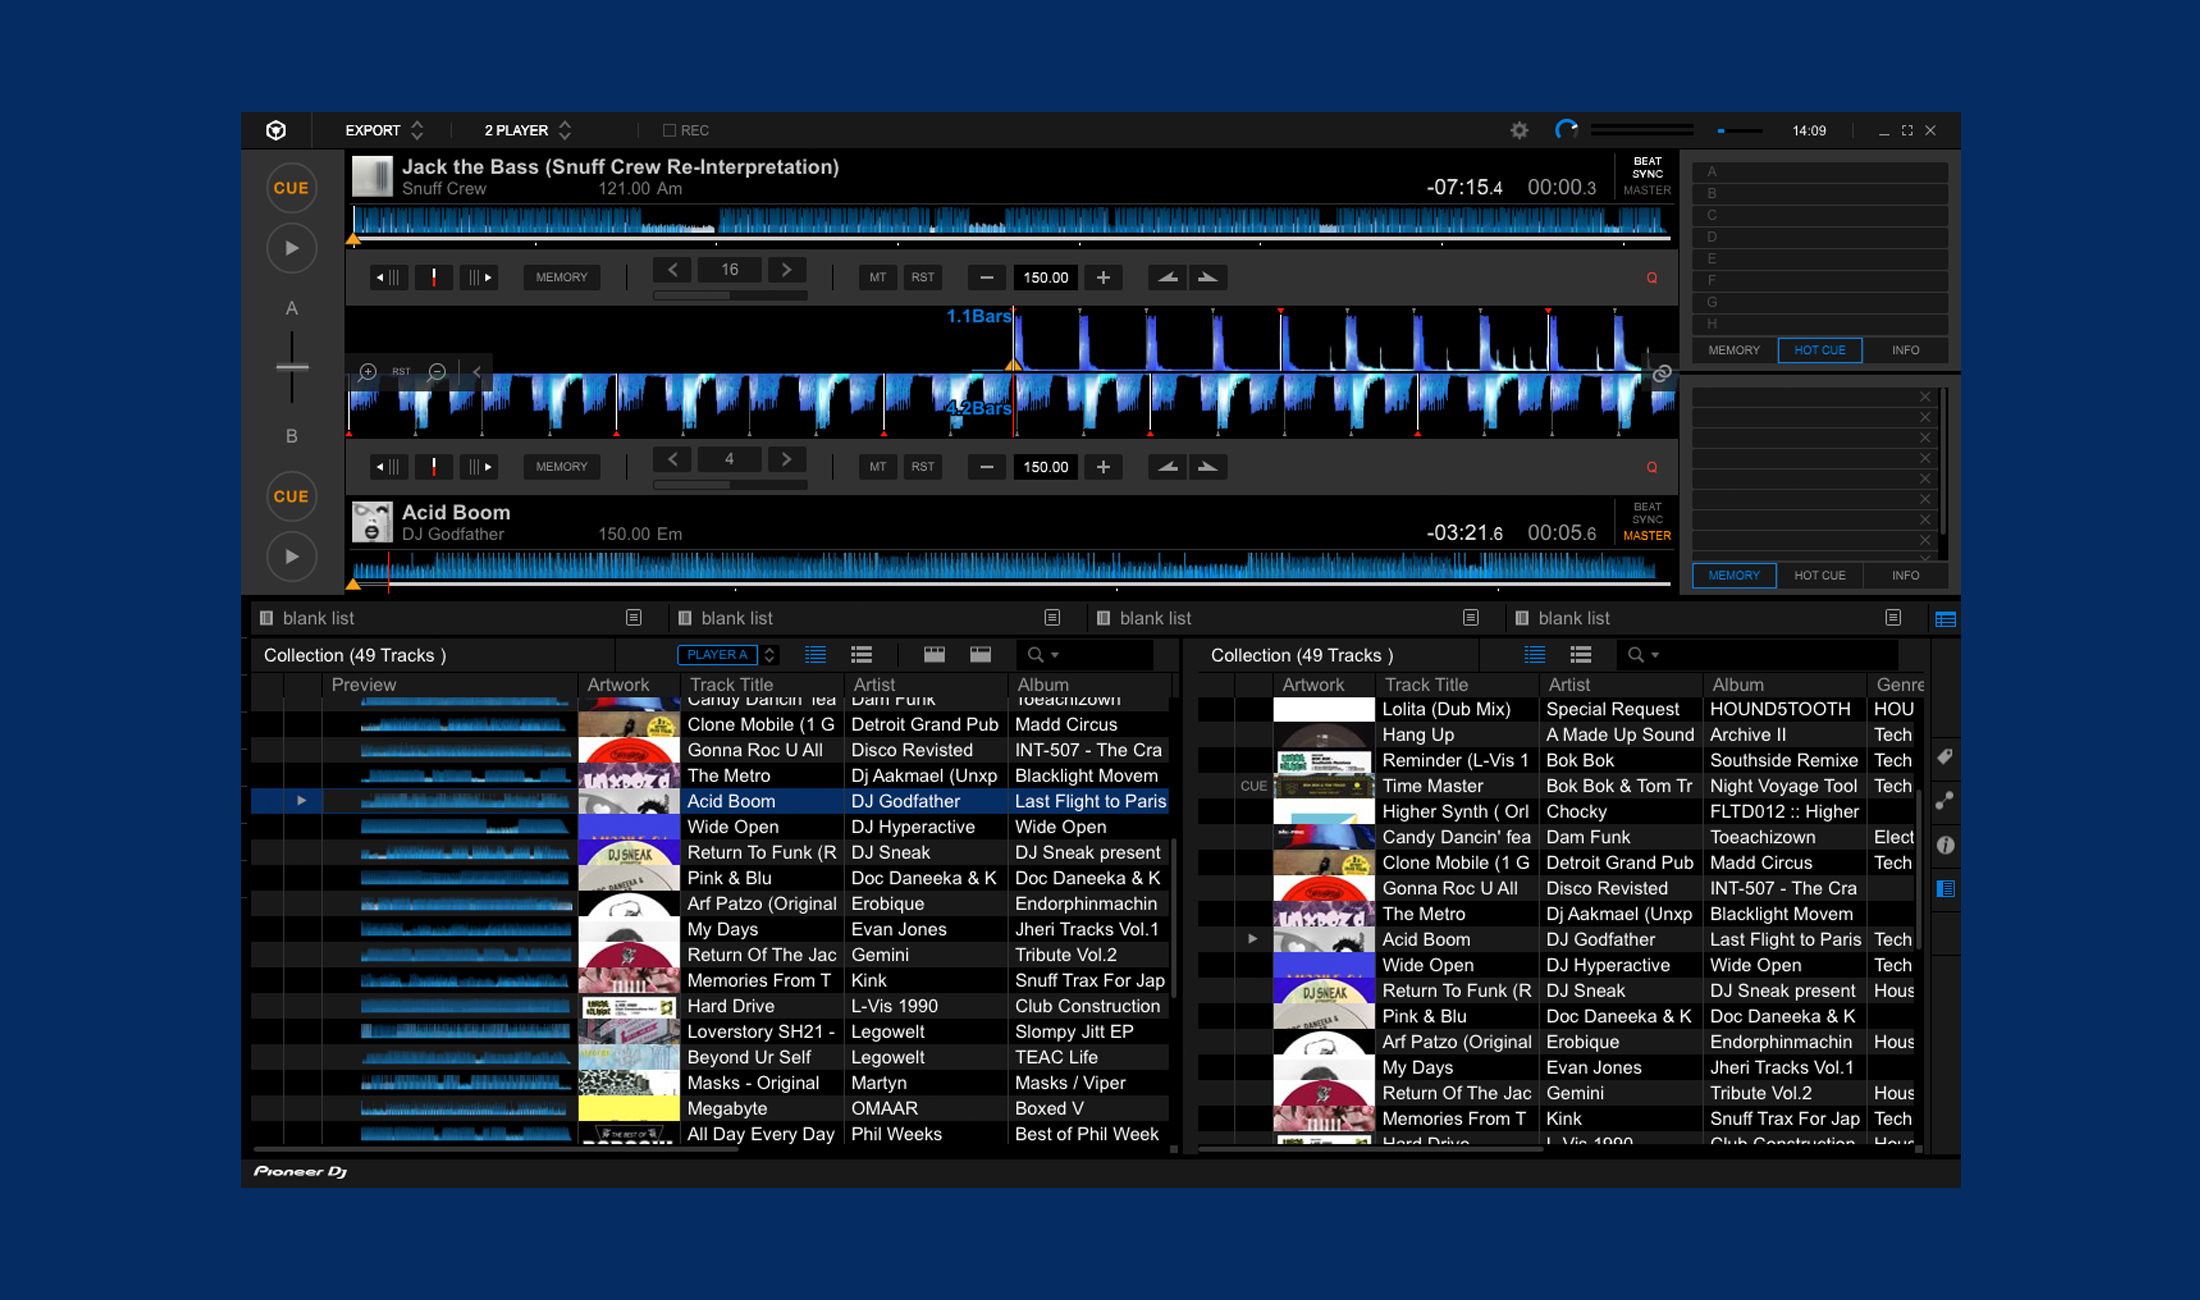
Task: Click MEMORY button on deck A
Action: tap(561, 277)
